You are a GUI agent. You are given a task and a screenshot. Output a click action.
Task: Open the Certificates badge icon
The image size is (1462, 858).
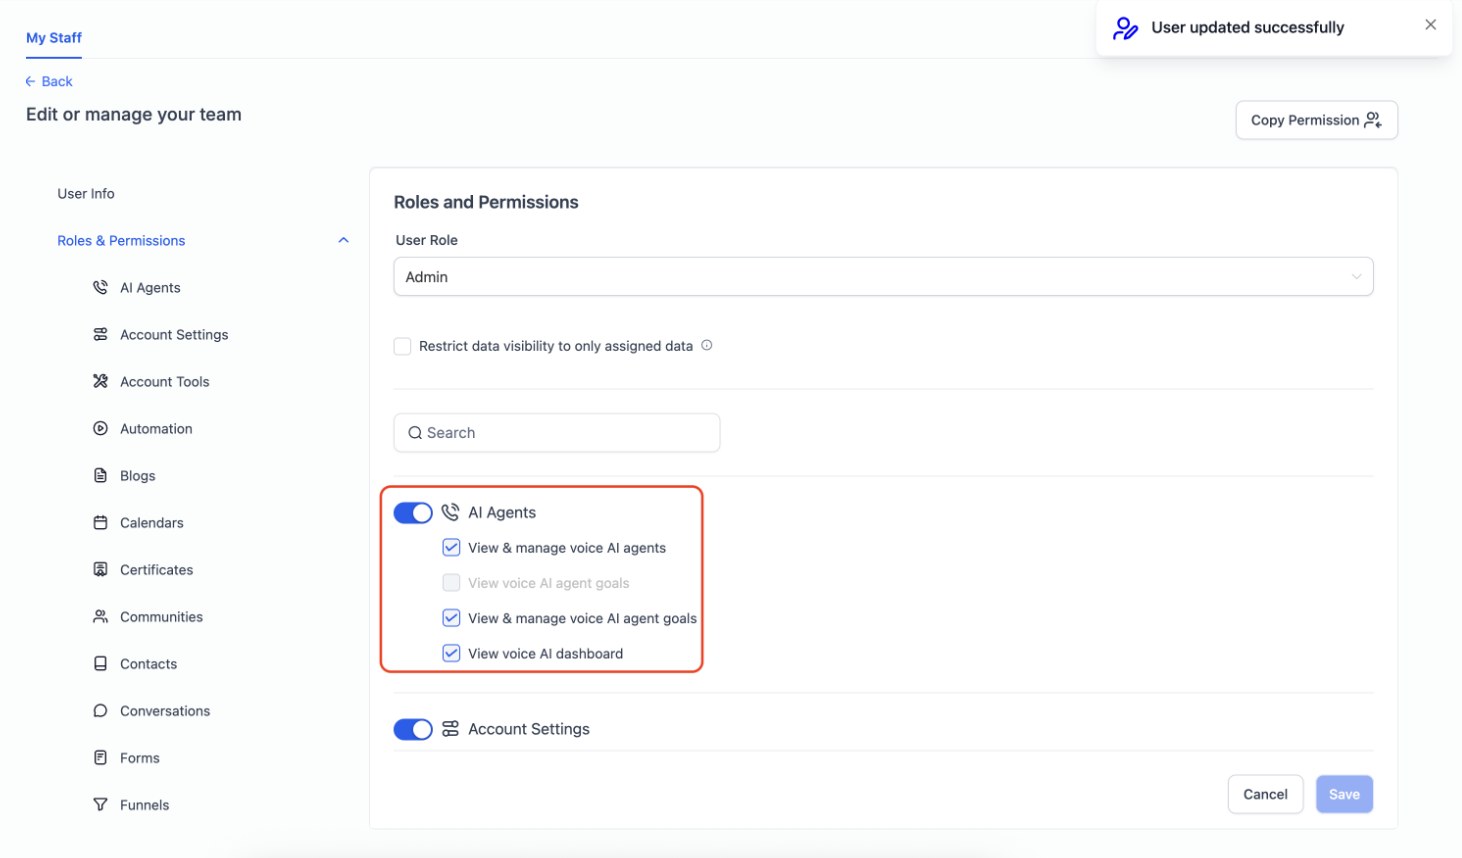[x=100, y=569]
